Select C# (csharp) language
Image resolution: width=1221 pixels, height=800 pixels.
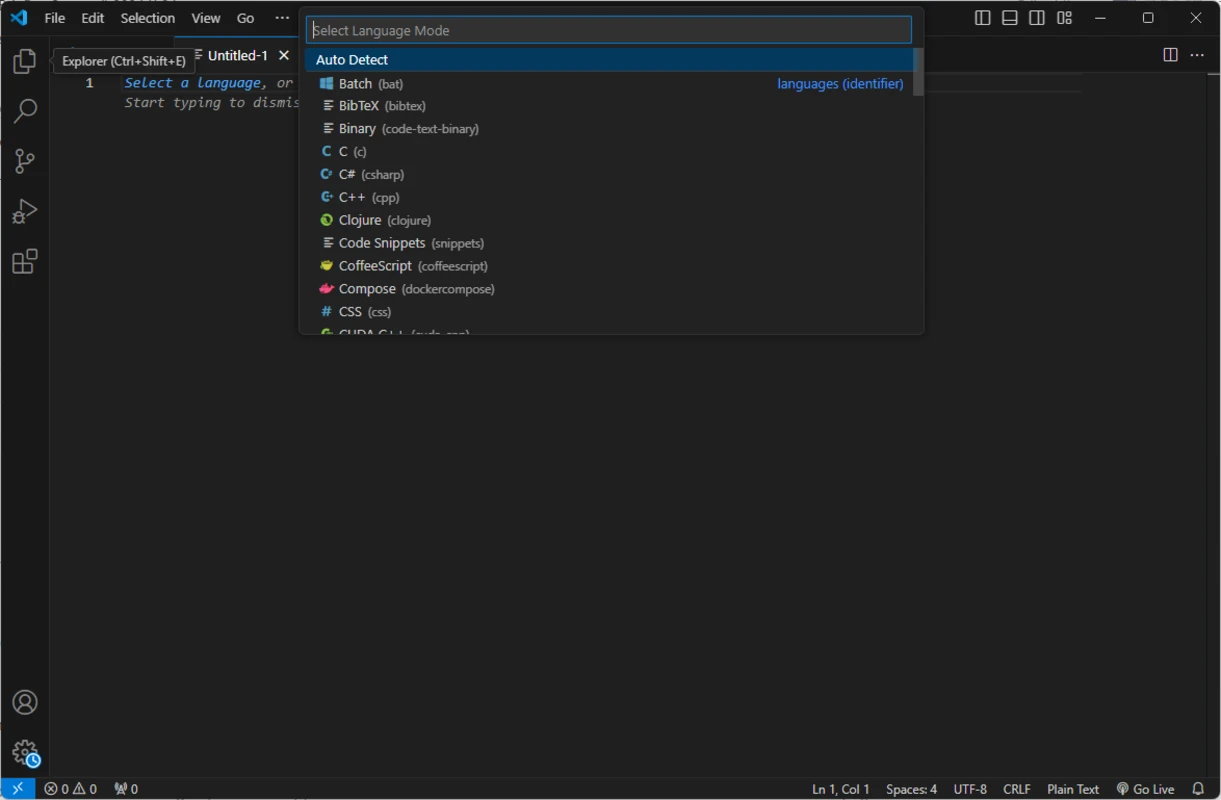[x=608, y=175]
